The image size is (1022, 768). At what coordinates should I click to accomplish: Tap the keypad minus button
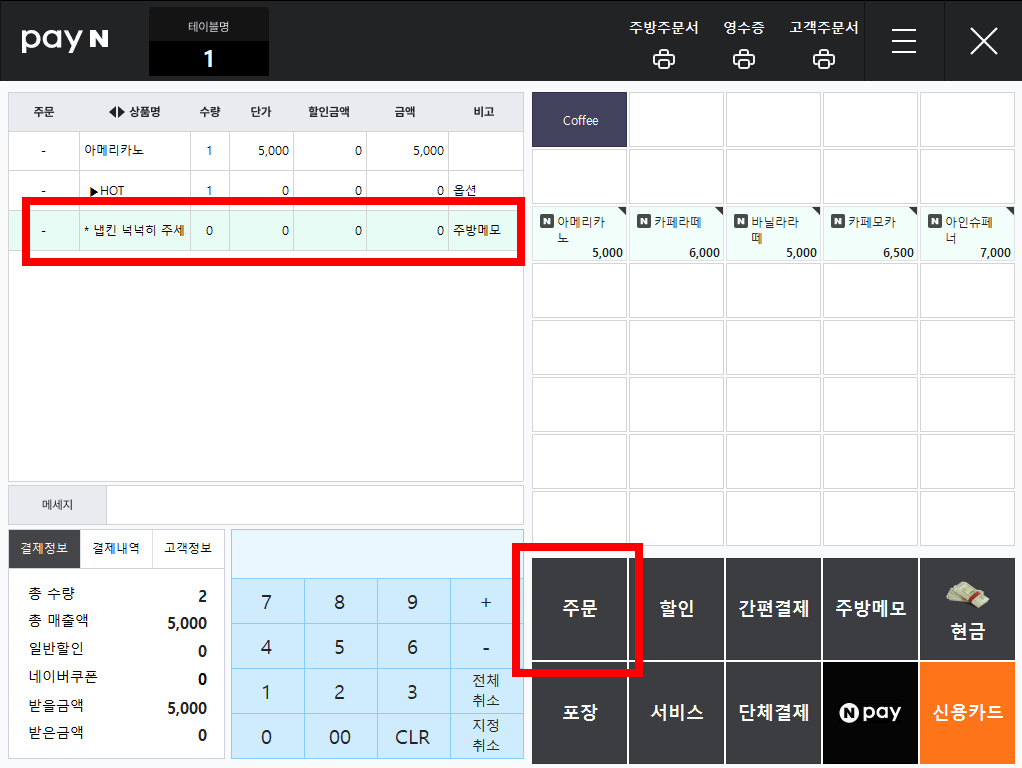click(486, 647)
